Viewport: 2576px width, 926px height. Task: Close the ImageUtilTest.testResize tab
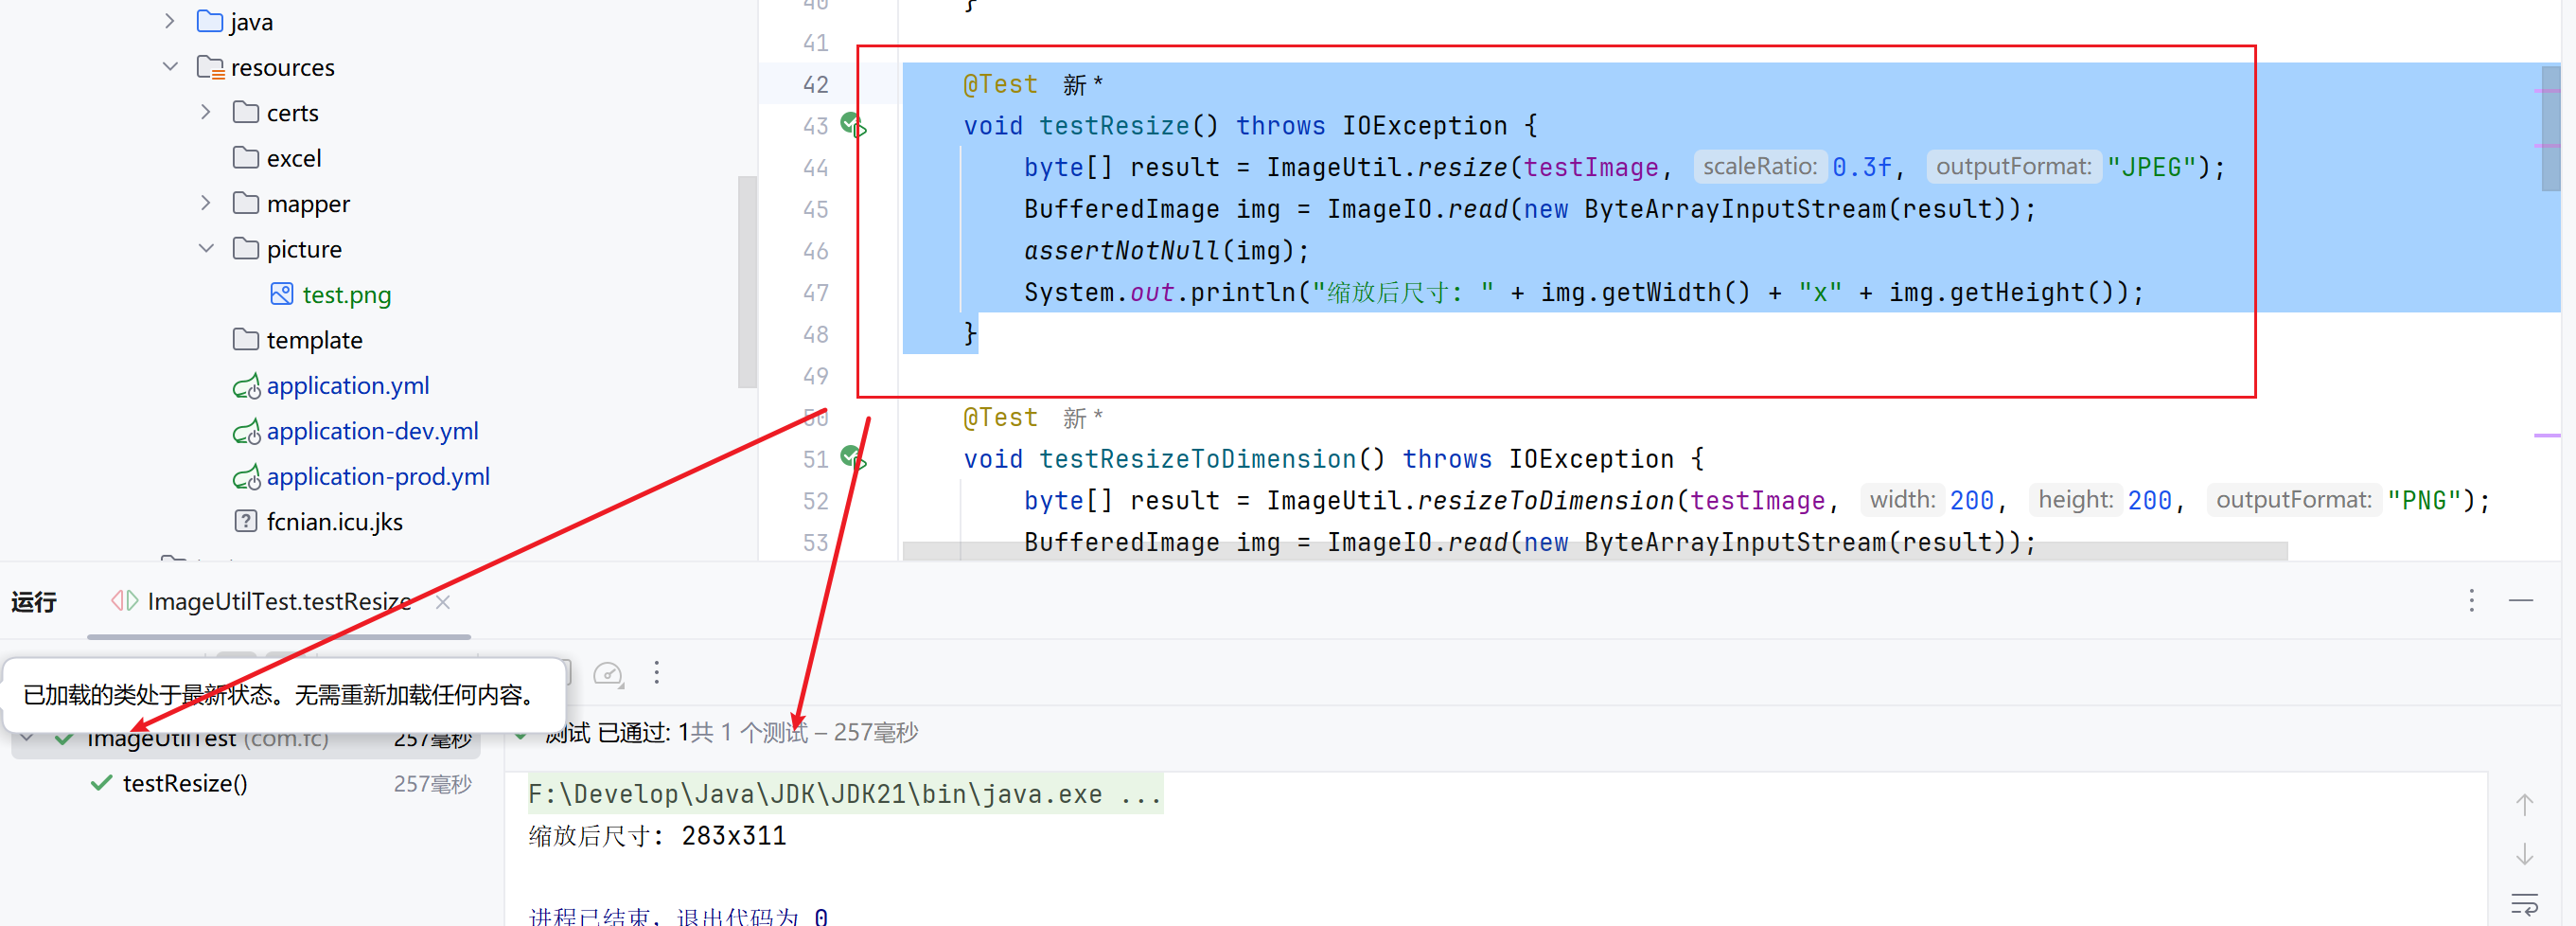click(x=443, y=601)
